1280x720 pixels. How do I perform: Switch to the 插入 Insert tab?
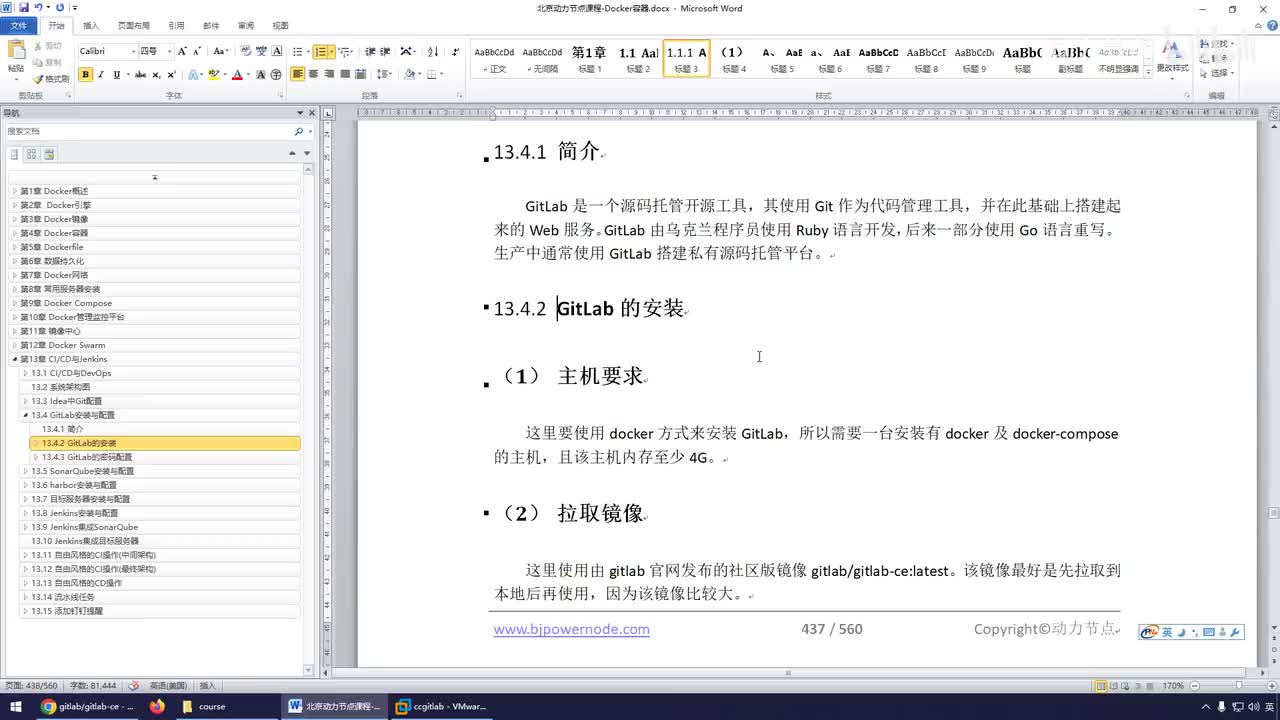pyautogui.click(x=91, y=26)
